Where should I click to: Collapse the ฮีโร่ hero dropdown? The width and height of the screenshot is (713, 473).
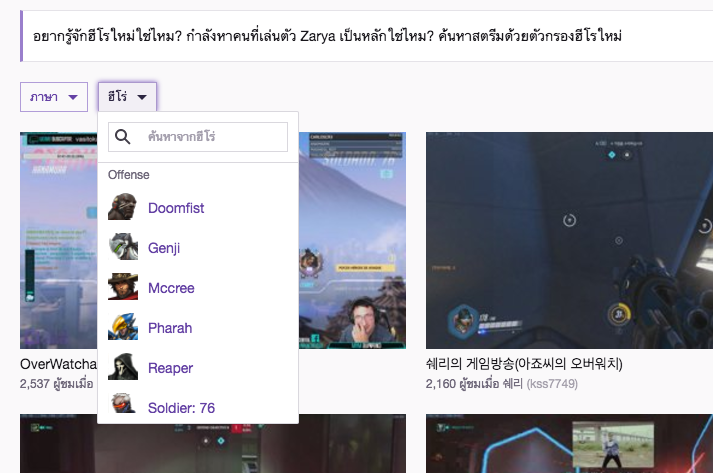(x=127, y=97)
